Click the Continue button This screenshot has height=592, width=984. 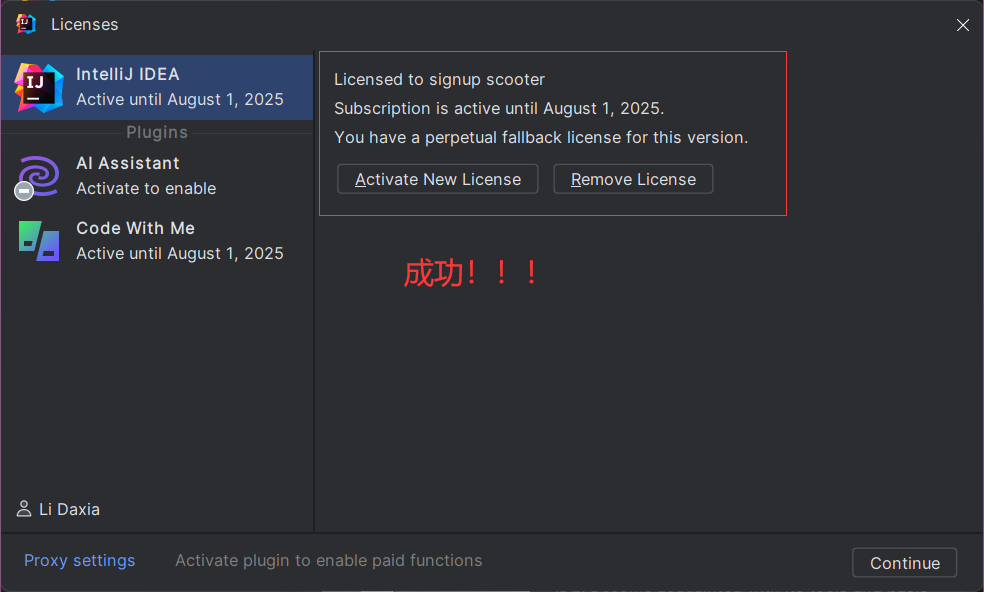point(904,562)
